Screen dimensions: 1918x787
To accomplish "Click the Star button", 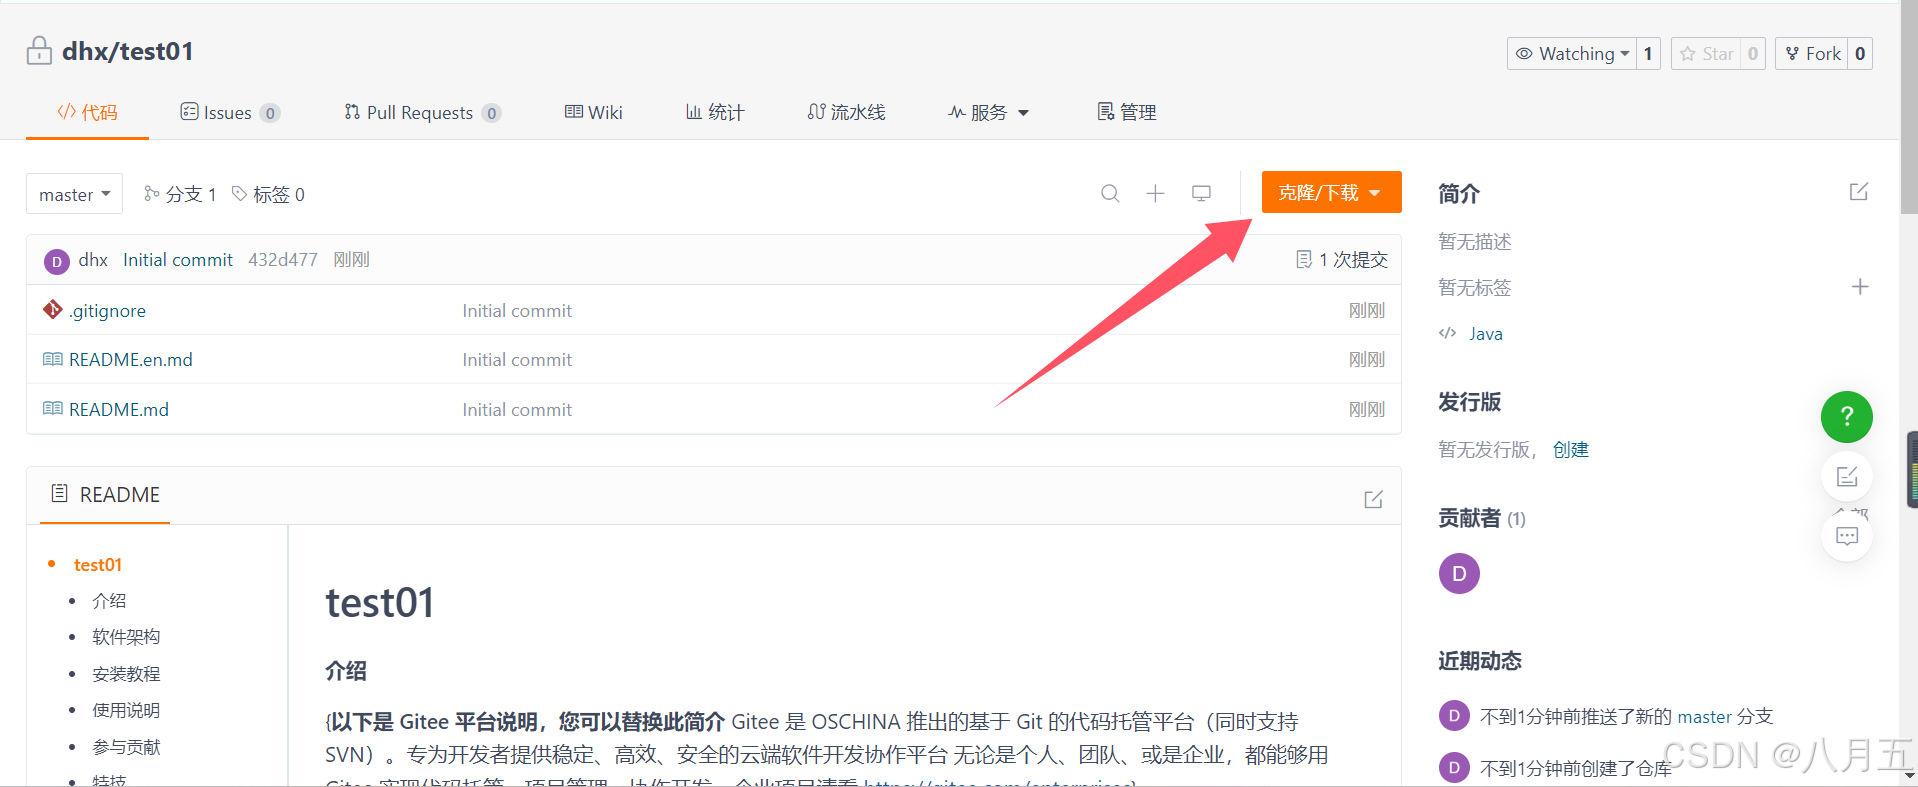I will click(1707, 53).
